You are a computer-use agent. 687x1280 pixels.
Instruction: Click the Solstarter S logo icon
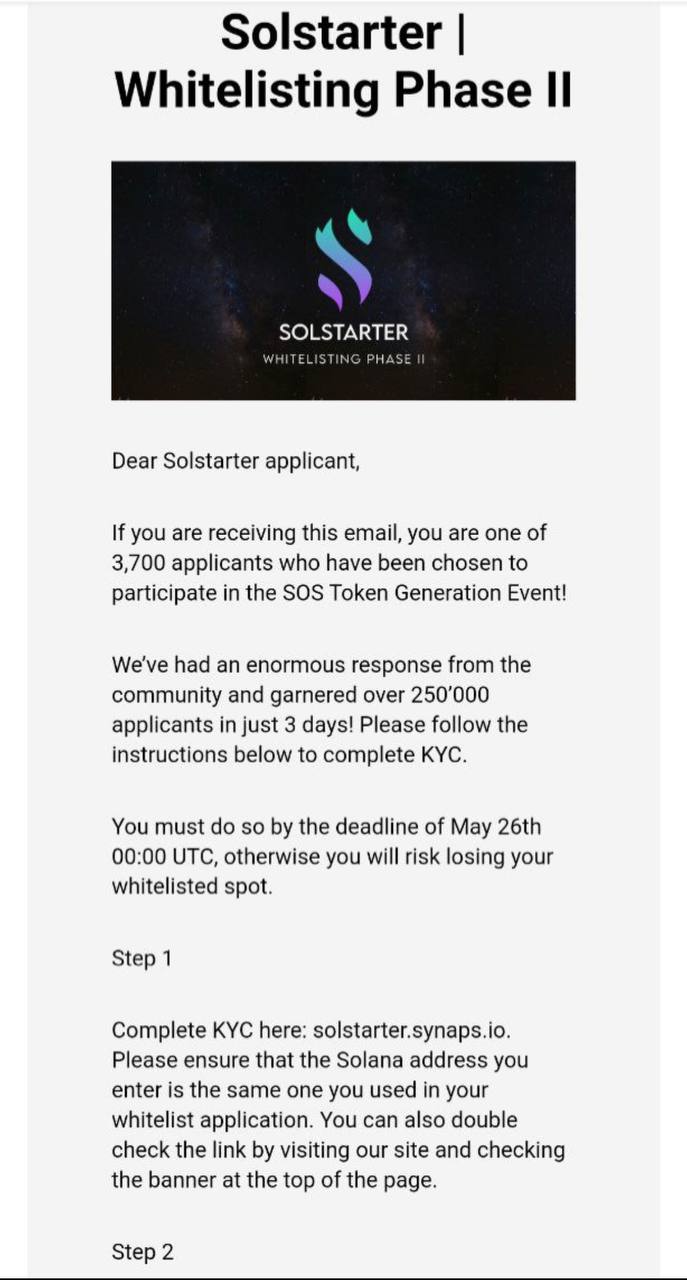343,258
